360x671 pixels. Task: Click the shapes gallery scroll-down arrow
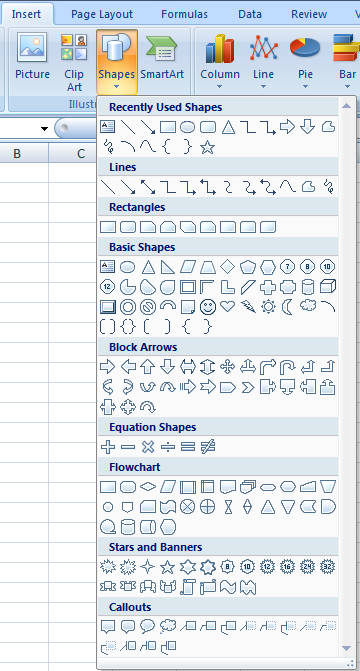point(346,648)
